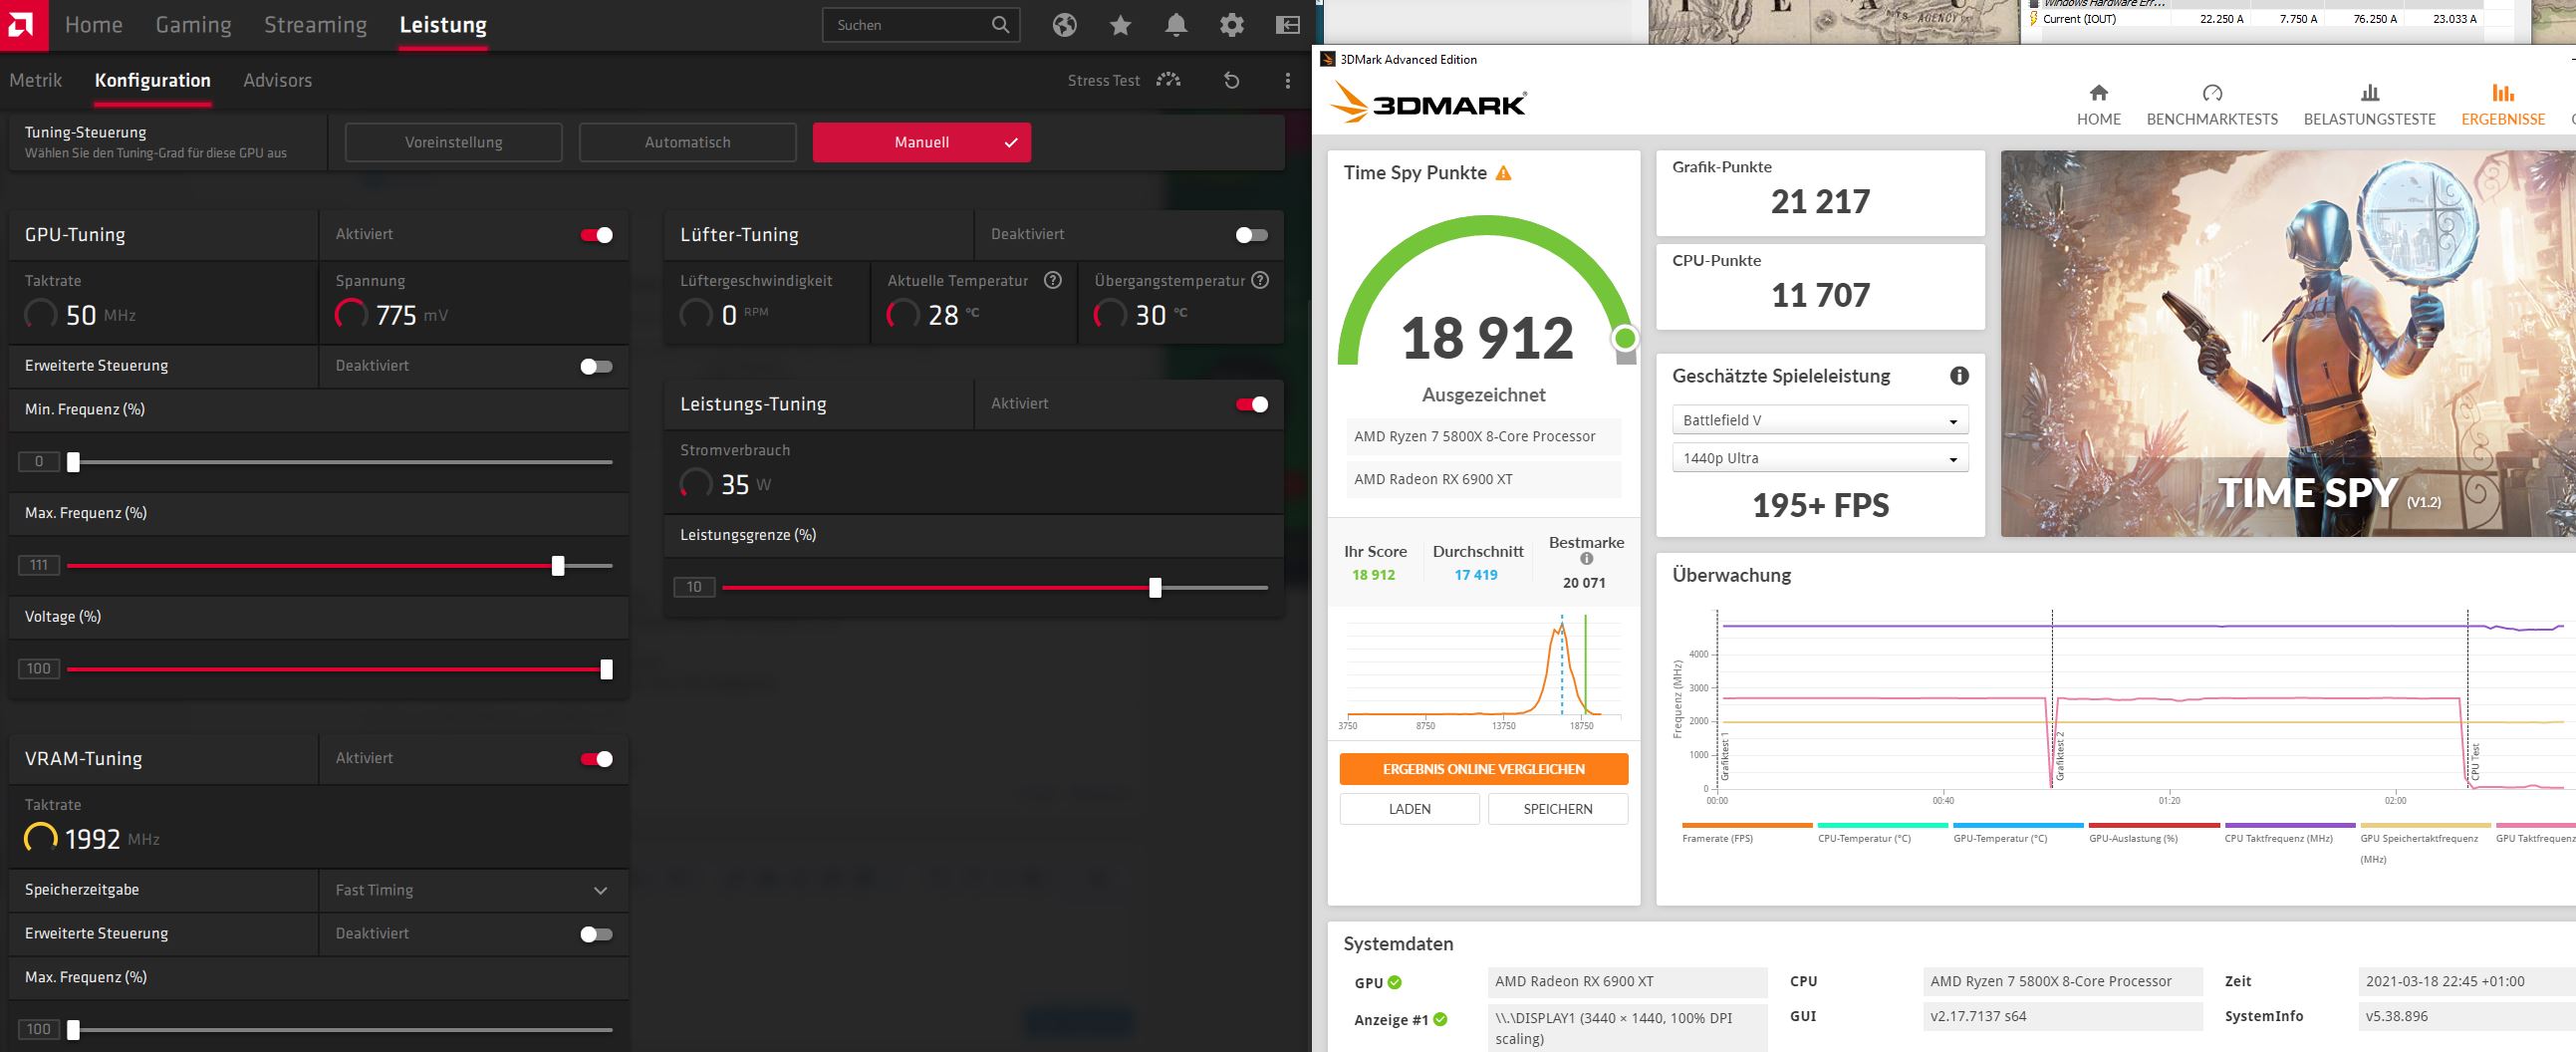Click help icon next to Übergangstemperatur
Viewport: 2576px width, 1052px height.
point(1260,280)
